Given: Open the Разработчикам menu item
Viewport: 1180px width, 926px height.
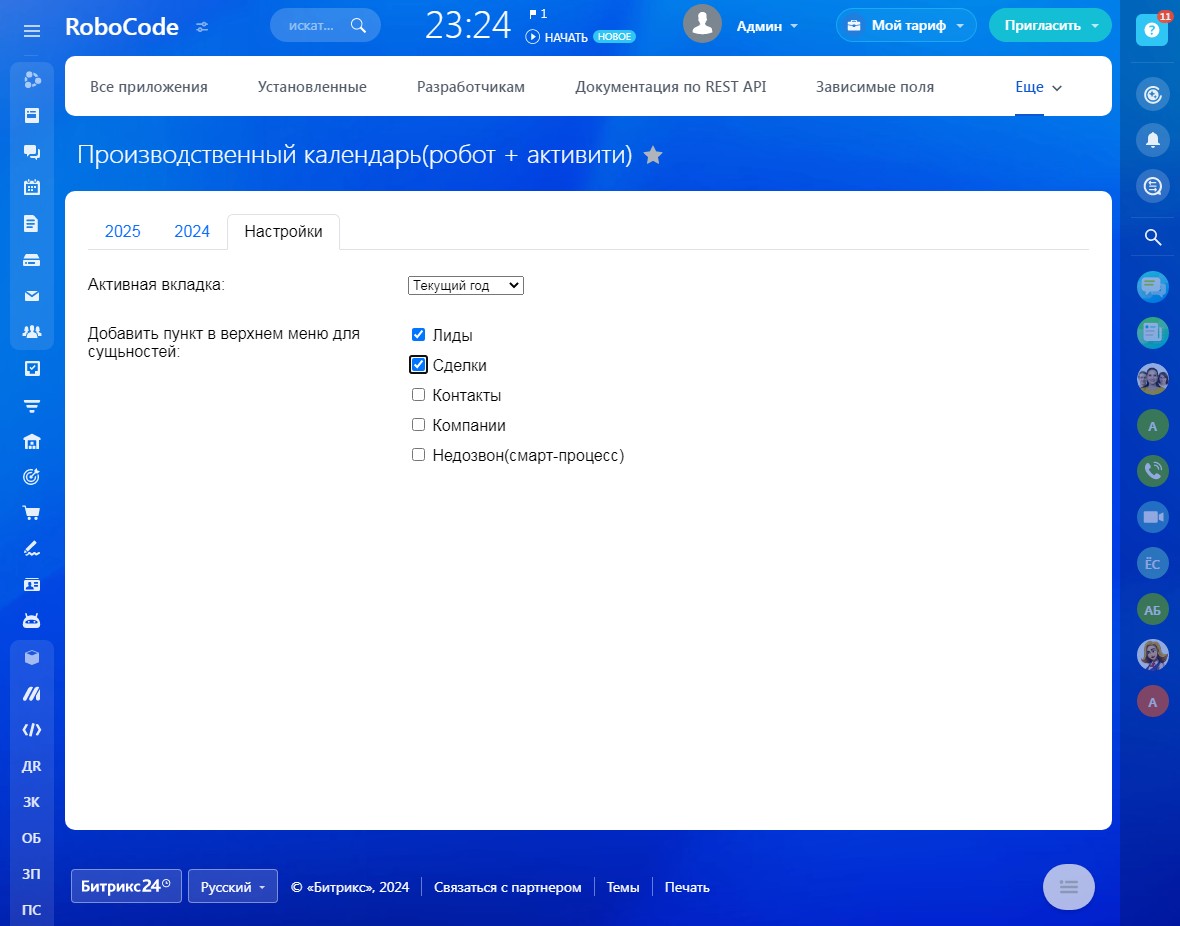Looking at the screenshot, I should tap(470, 87).
